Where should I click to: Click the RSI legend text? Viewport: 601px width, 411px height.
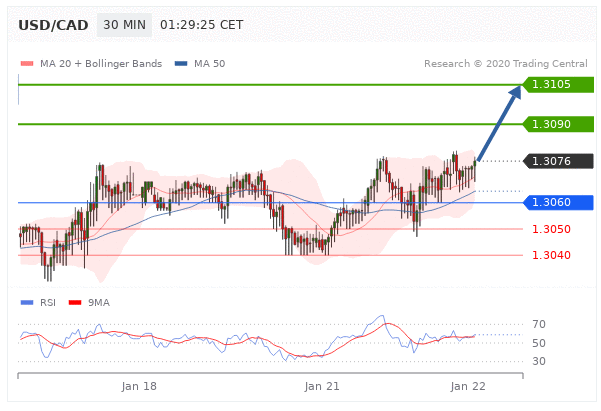48,302
